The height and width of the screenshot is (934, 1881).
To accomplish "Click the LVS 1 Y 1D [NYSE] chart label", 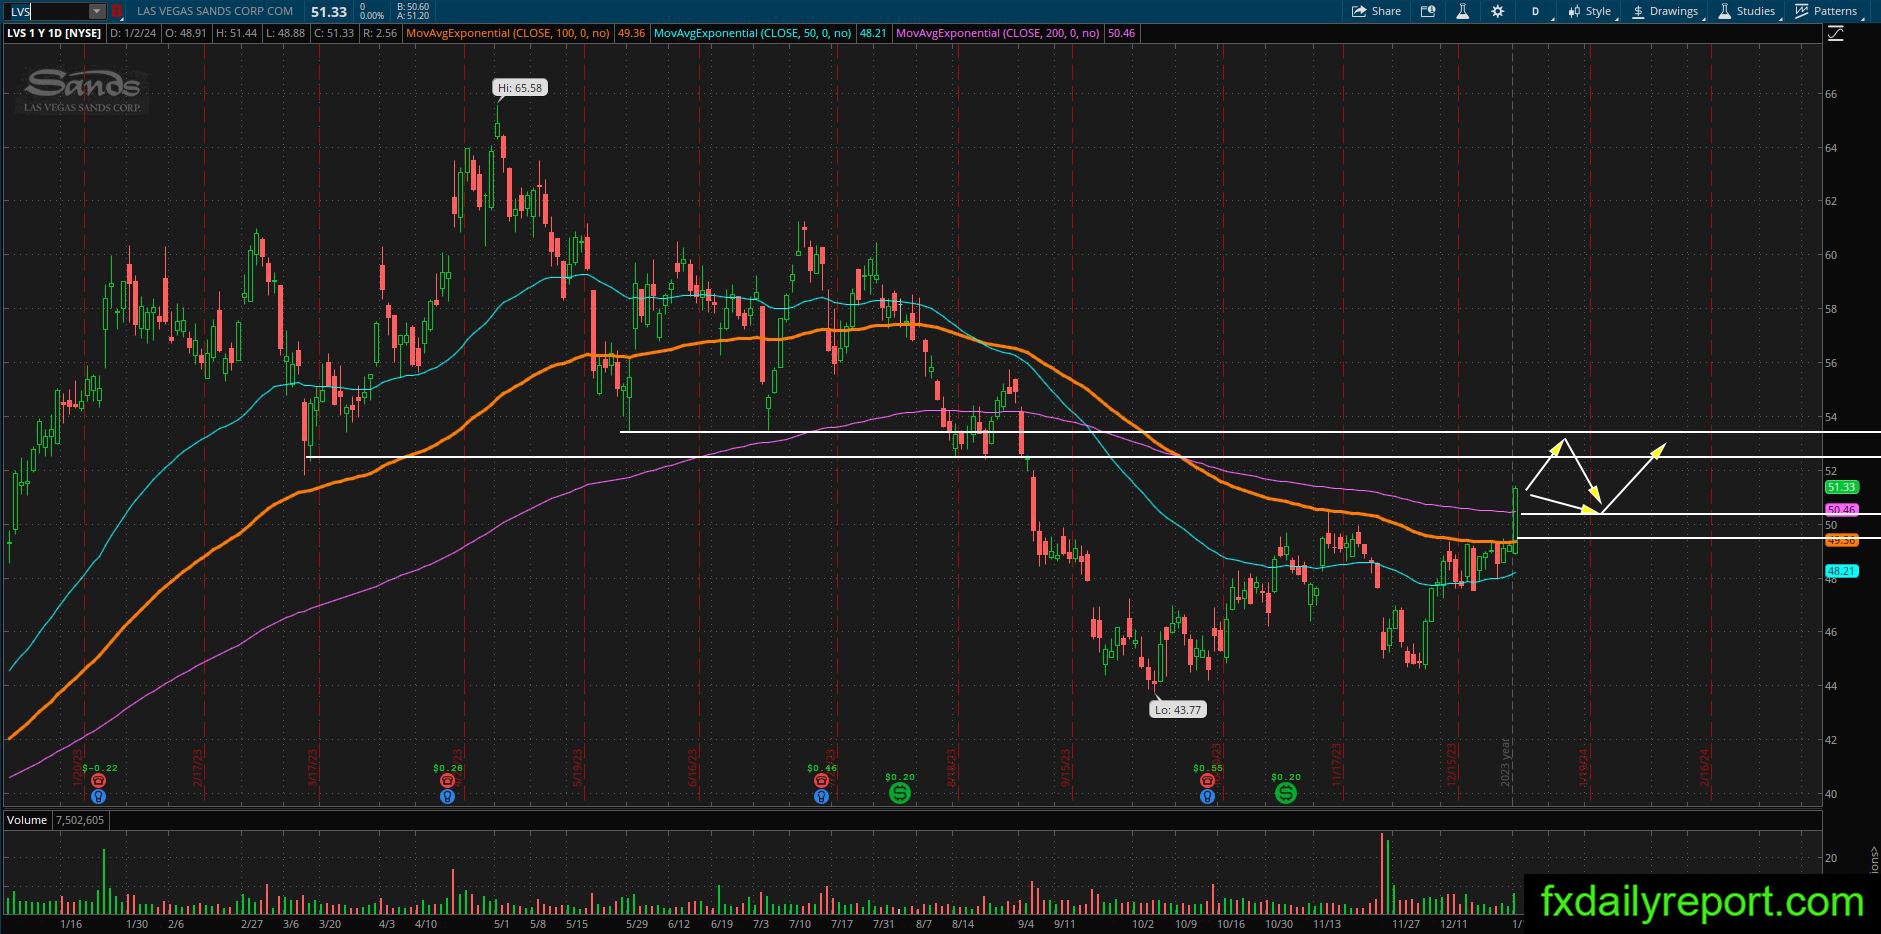I will (55, 33).
